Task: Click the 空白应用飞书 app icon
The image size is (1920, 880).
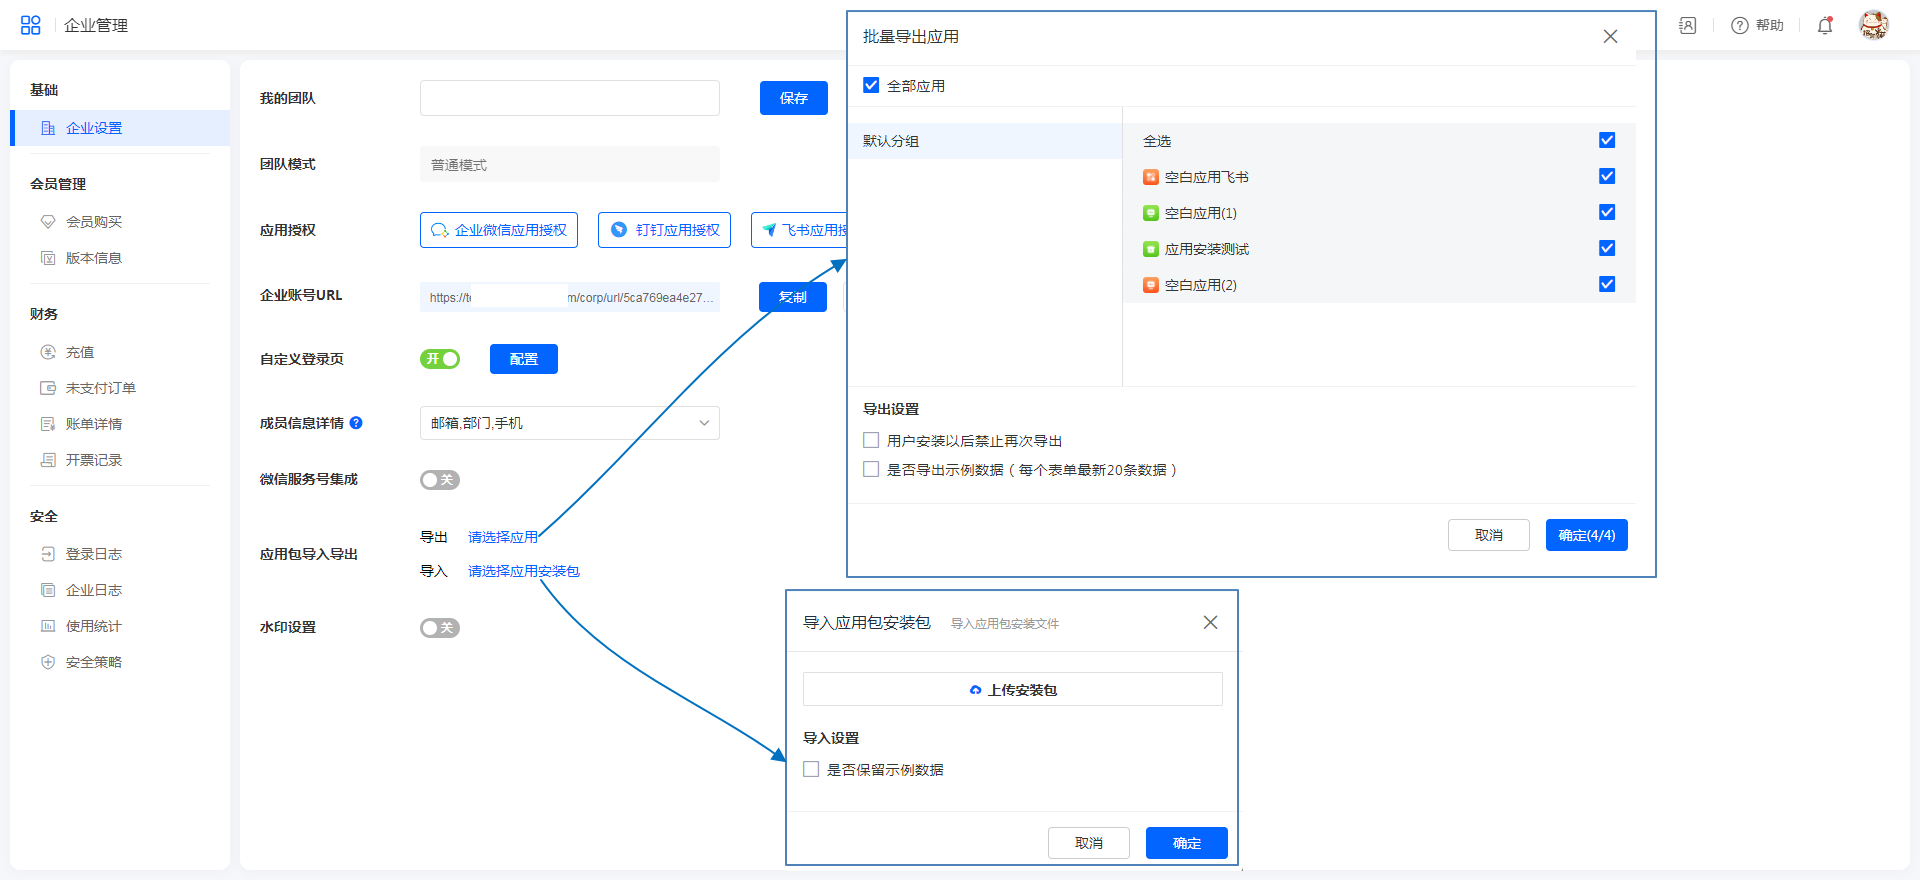Action: [1151, 177]
